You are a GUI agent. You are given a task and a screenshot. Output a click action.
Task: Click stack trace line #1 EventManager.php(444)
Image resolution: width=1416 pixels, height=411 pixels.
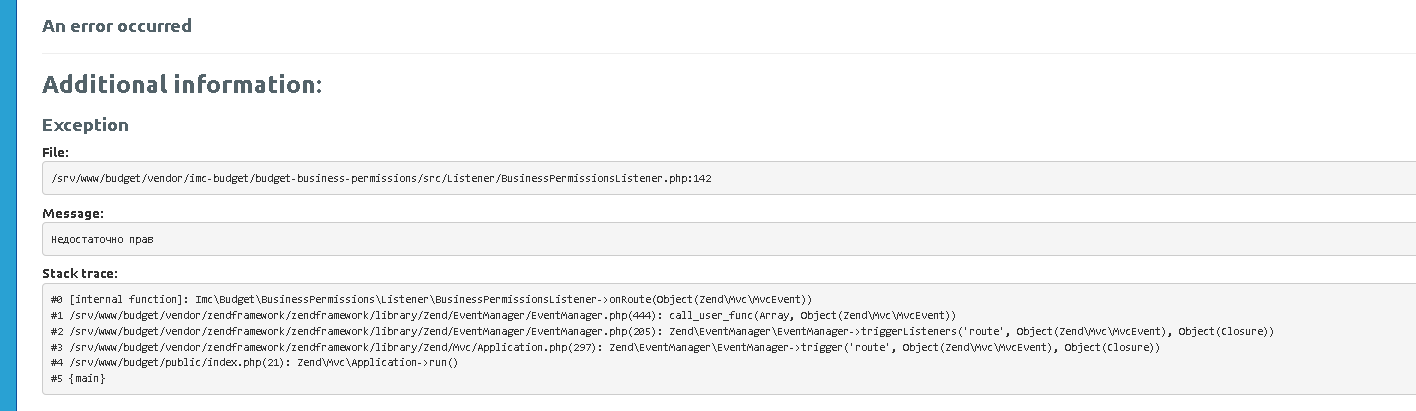tap(503, 315)
